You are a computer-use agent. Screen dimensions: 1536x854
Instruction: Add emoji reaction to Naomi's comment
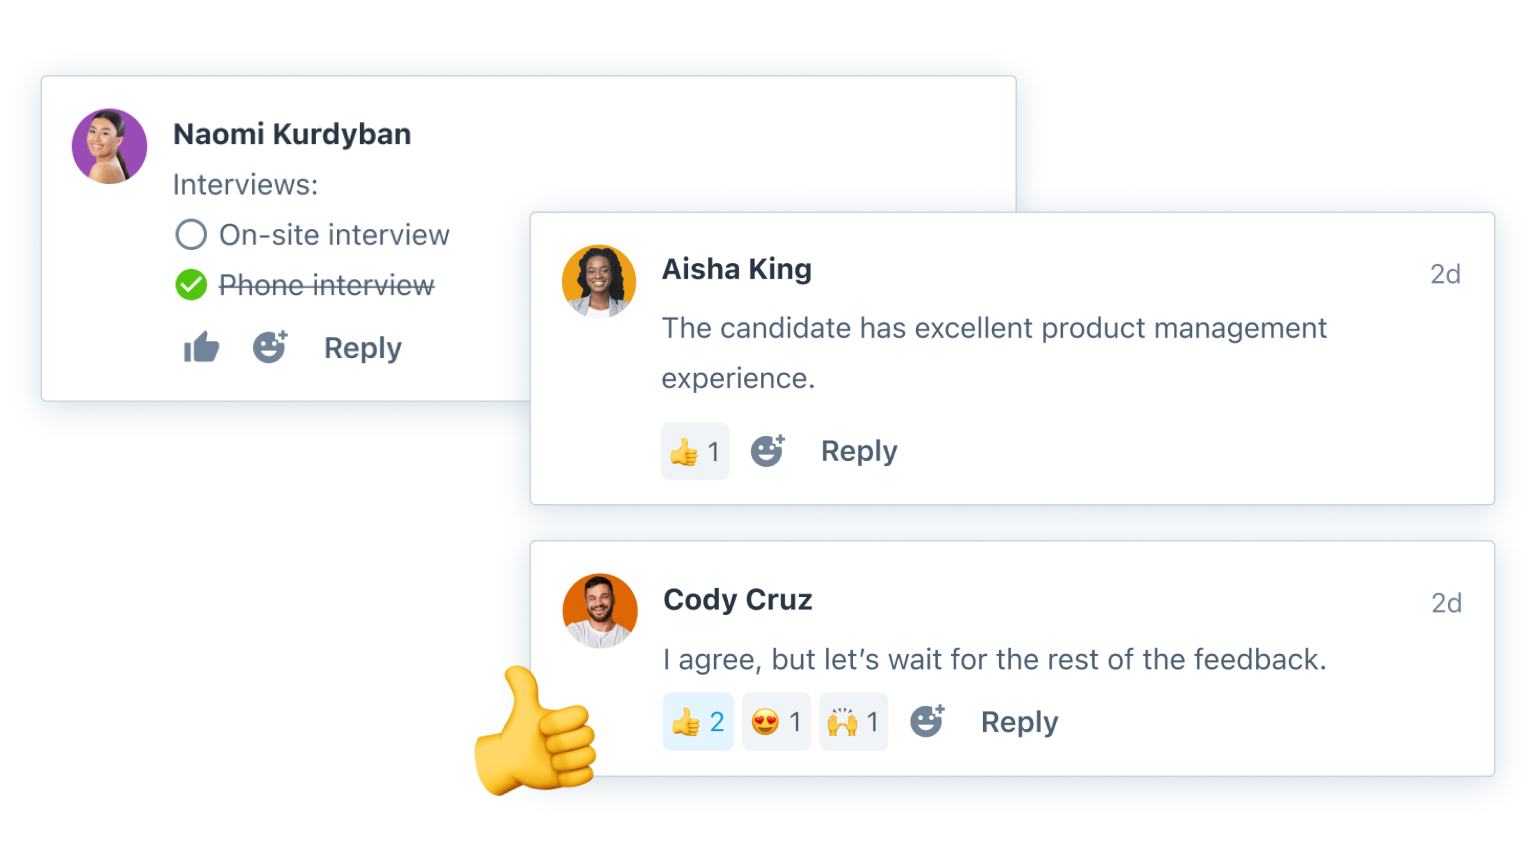point(269,347)
